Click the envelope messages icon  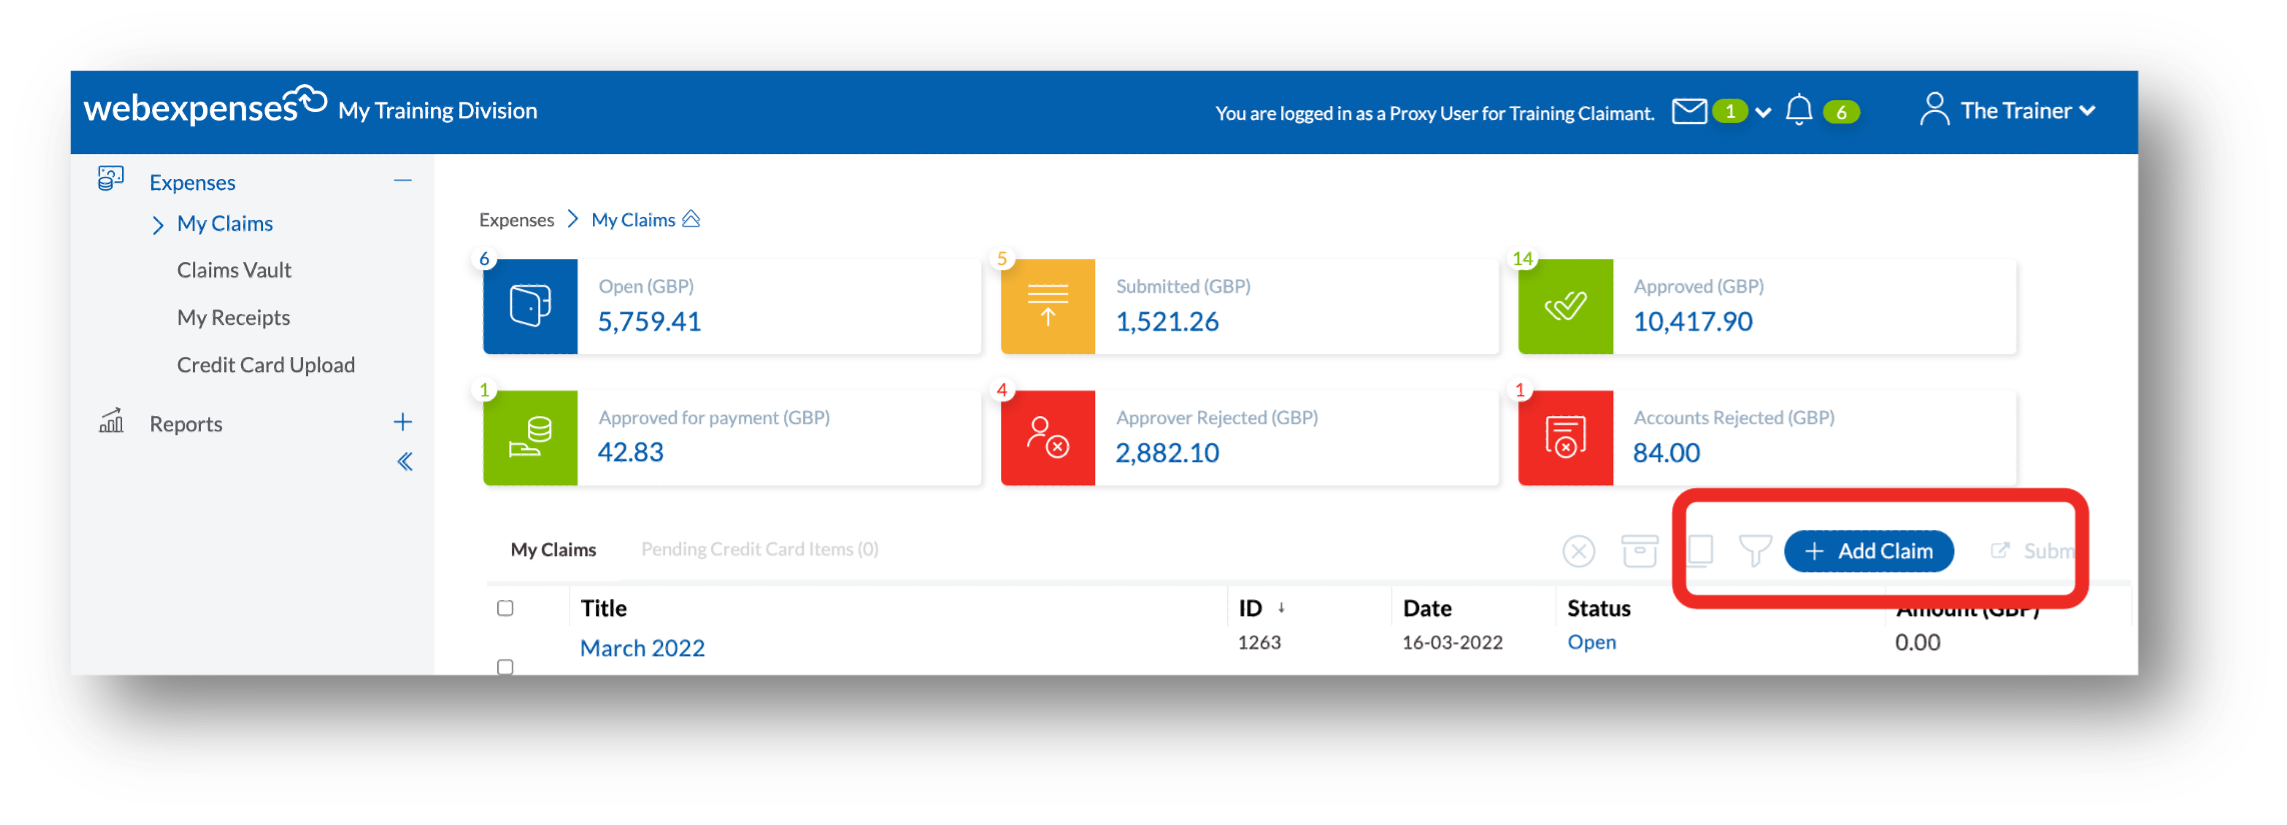click(x=1689, y=111)
